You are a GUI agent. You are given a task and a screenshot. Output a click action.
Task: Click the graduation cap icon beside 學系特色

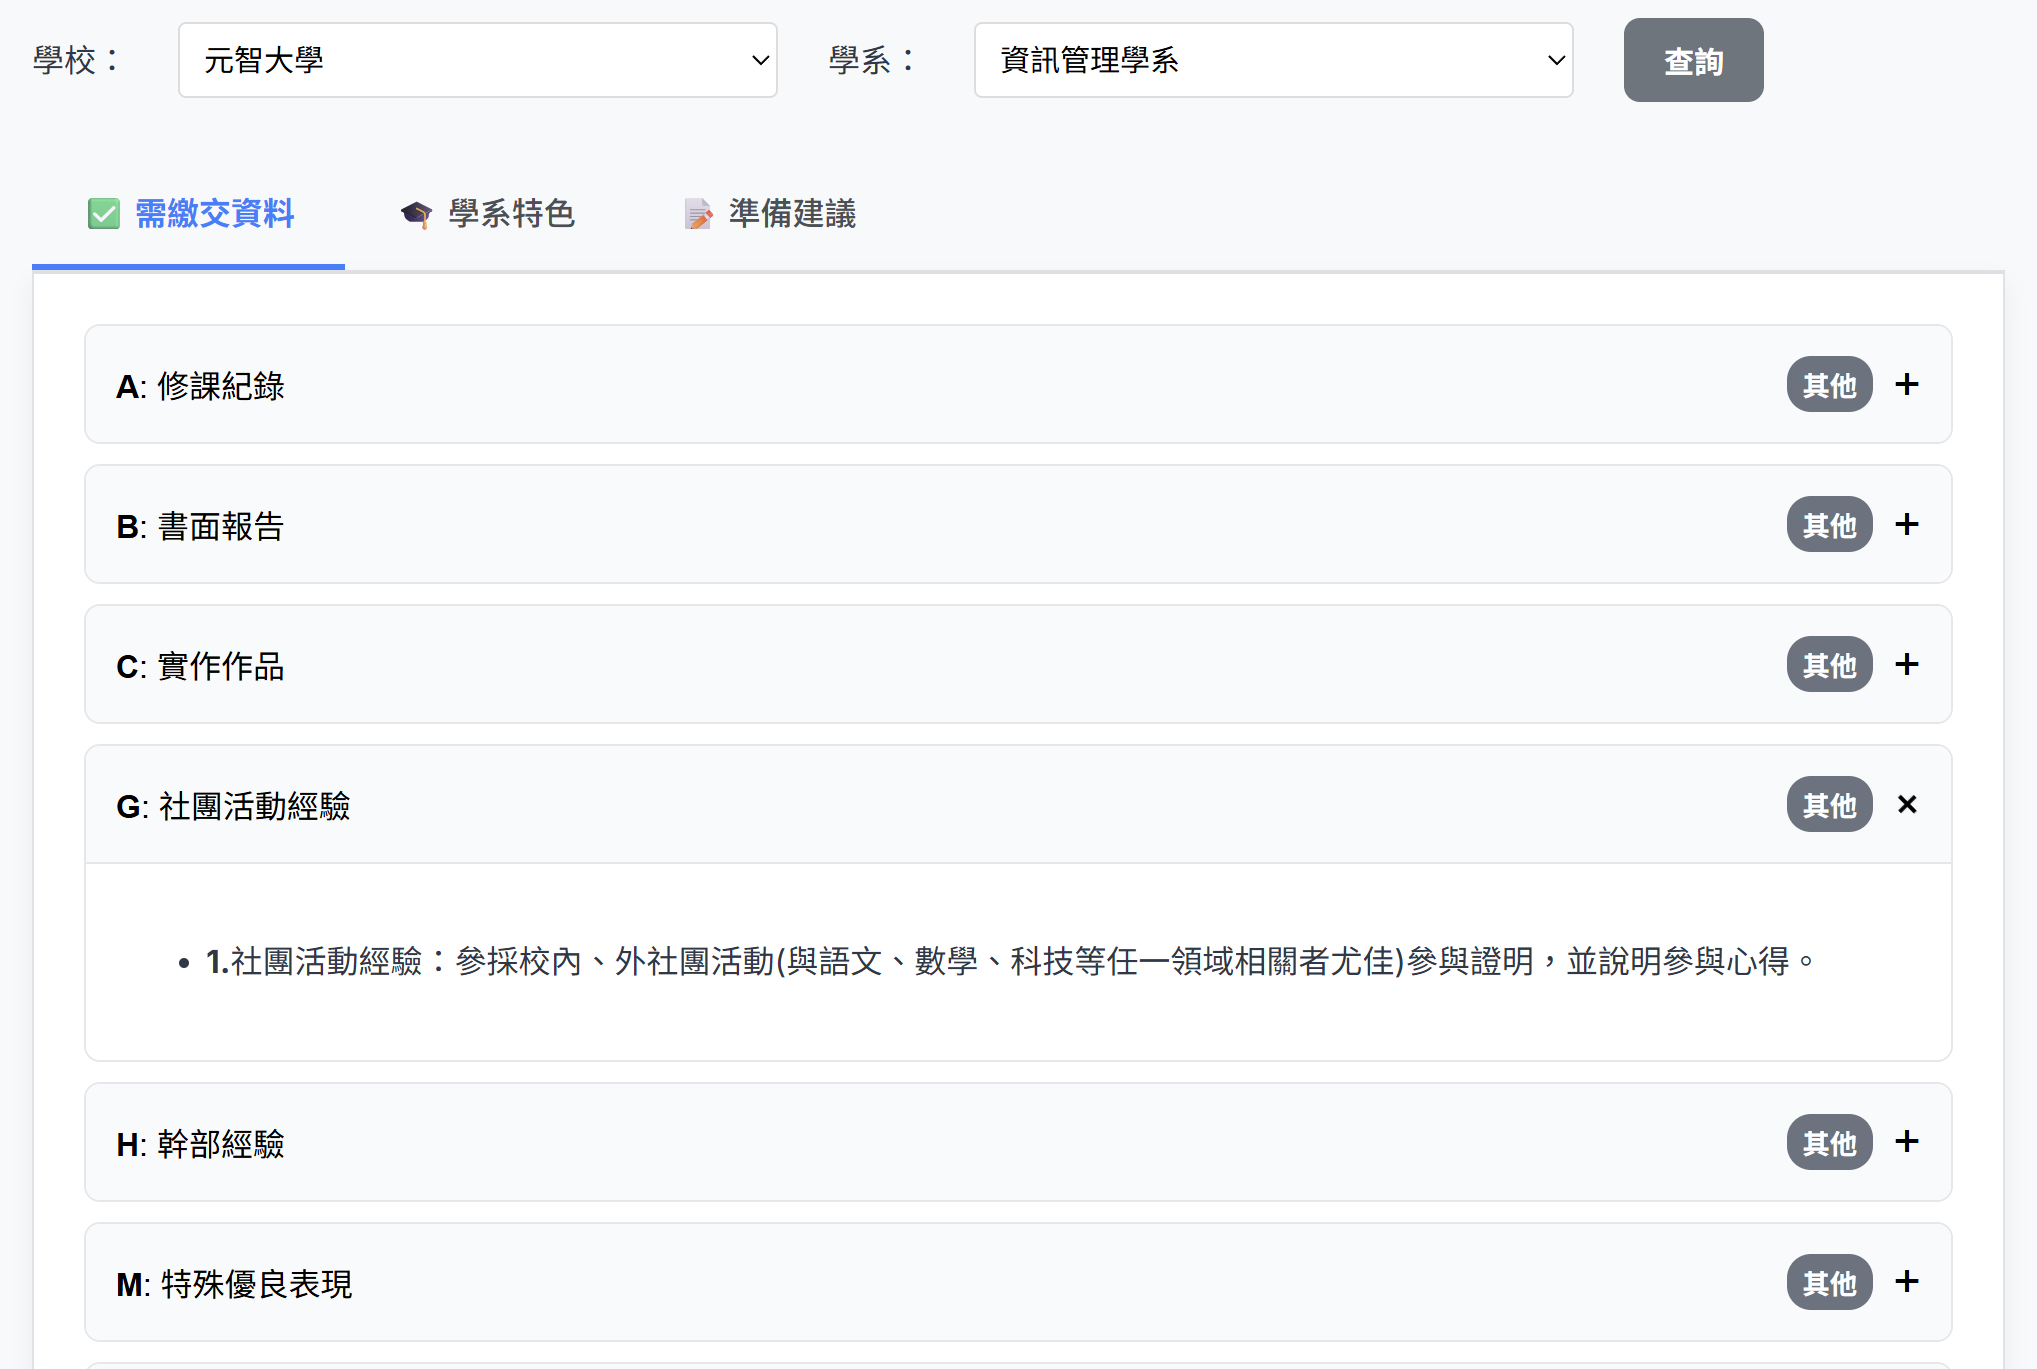[x=416, y=213]
